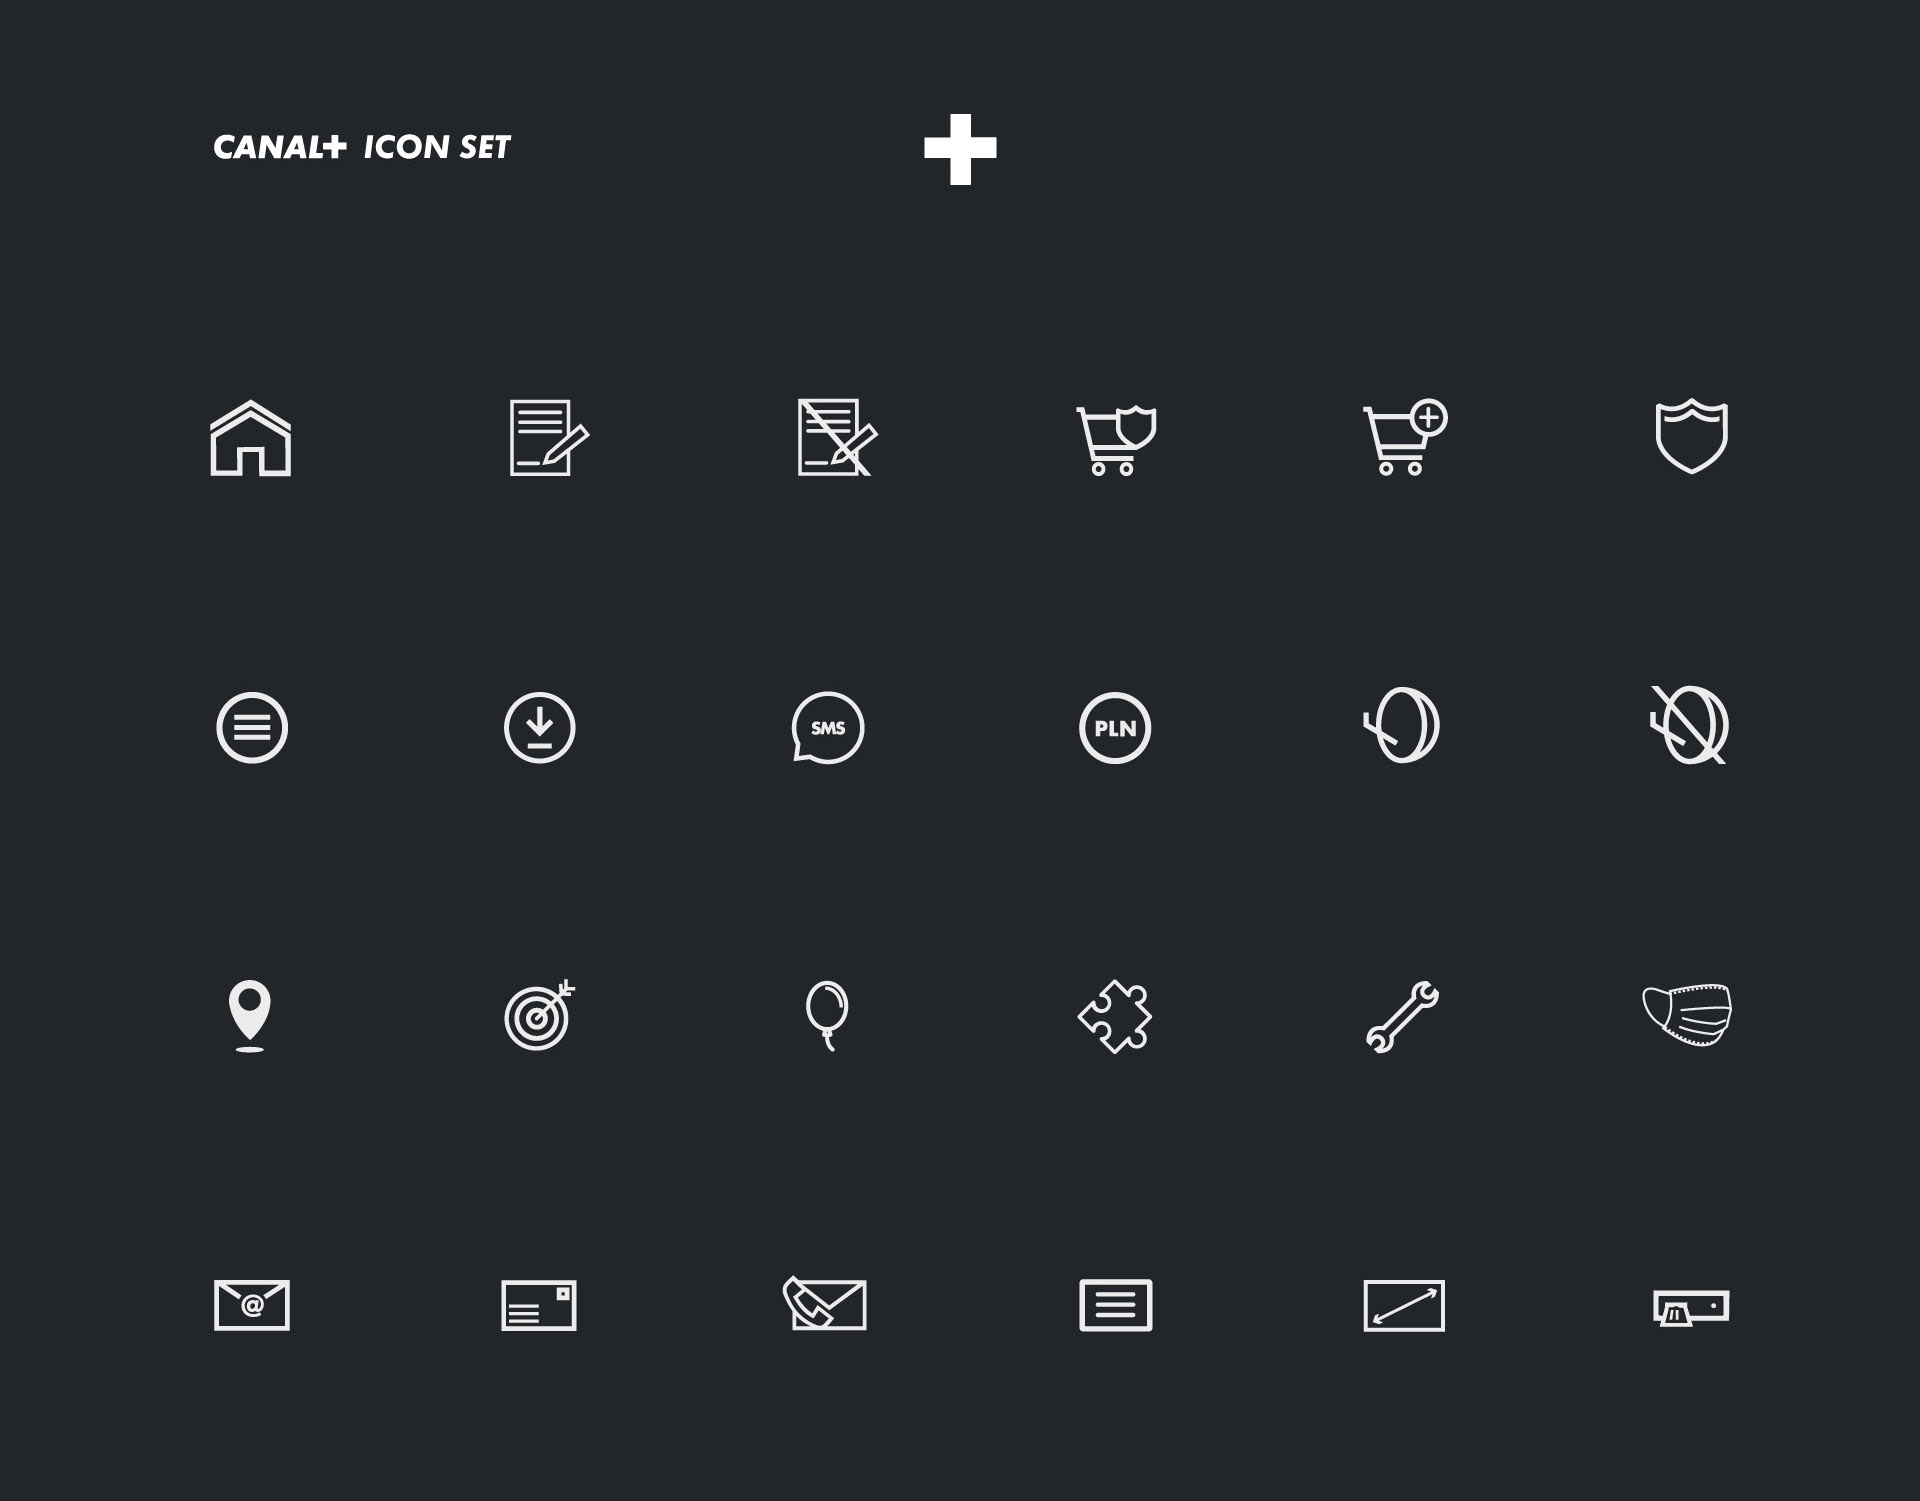1920x1501 pixels.
Task: Click the home house icon
Action: point(251,438)
